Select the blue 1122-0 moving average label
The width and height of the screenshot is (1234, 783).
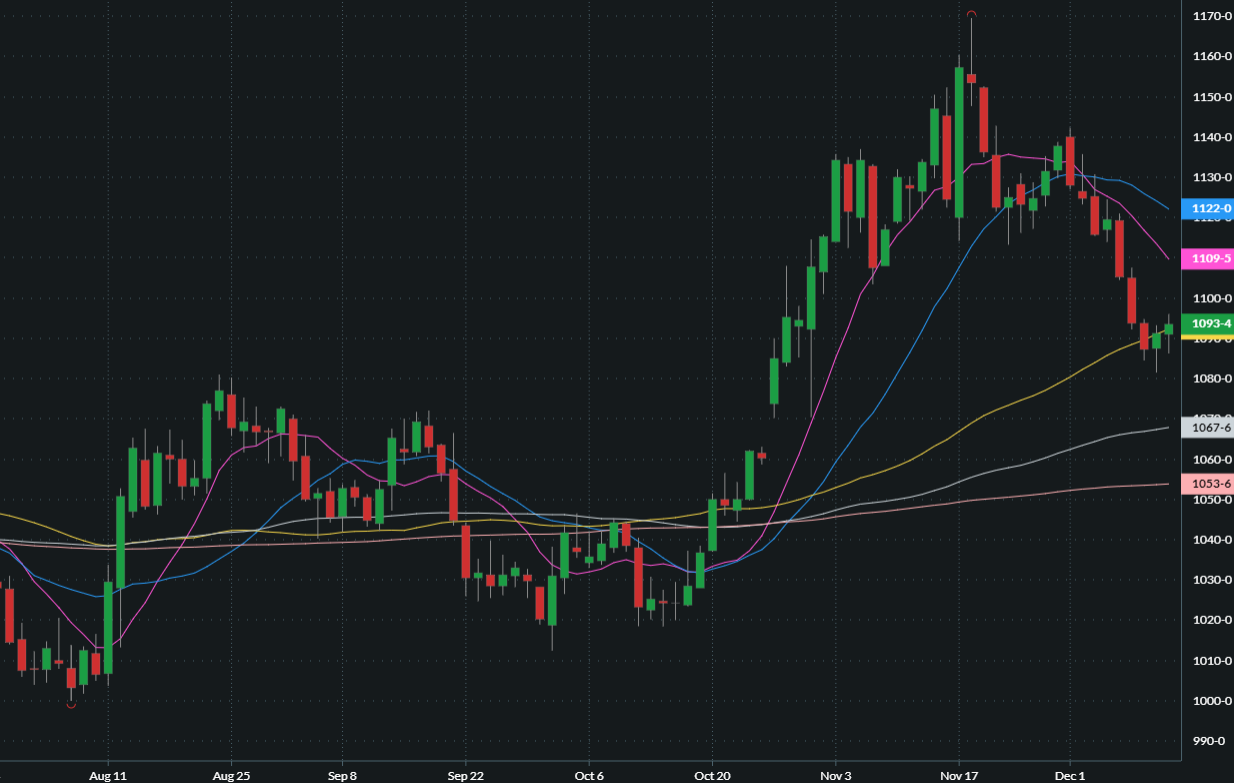(x=1207, y=209)
